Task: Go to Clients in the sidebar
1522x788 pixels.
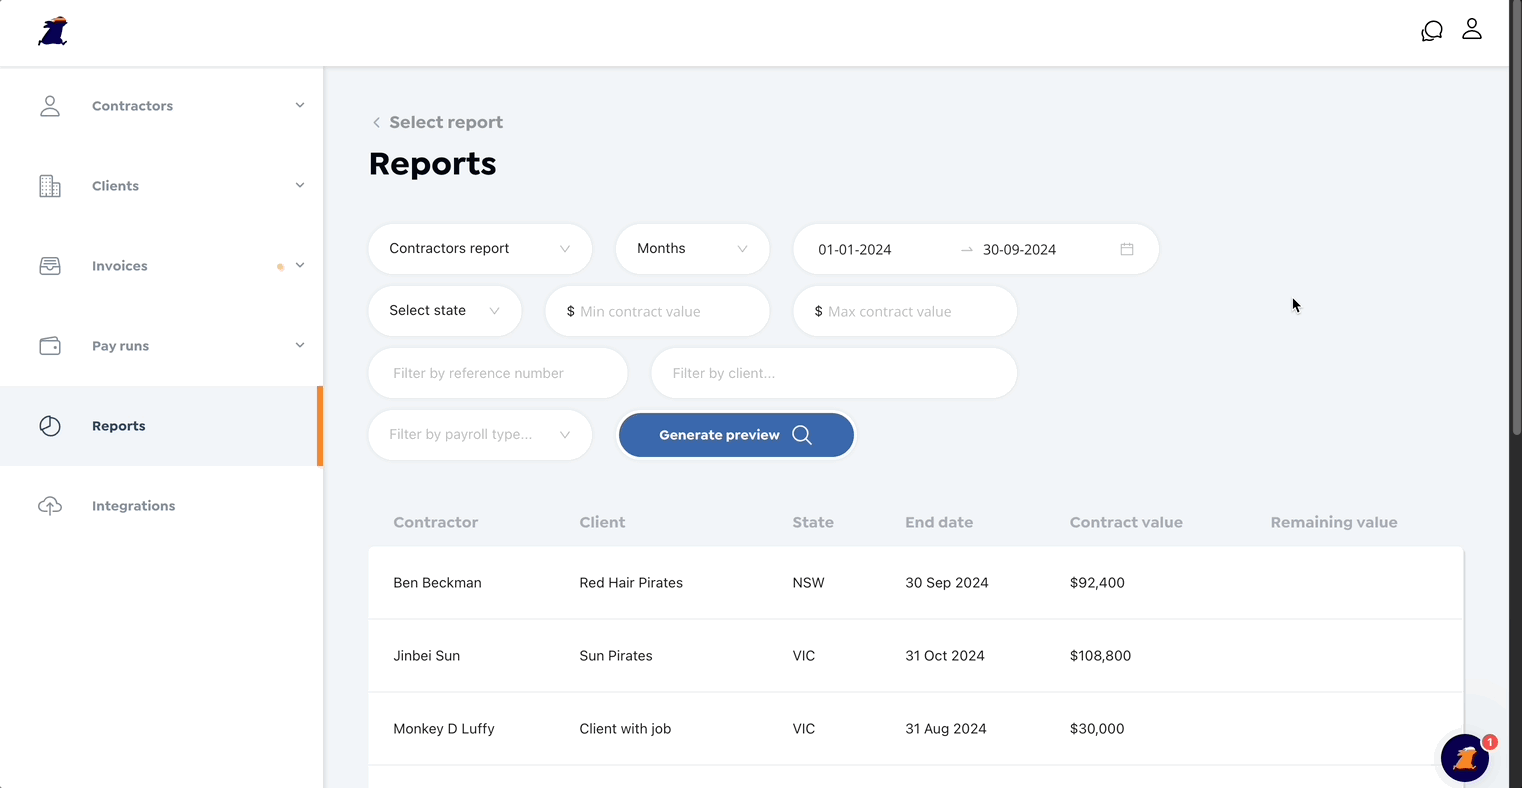Action: 115,186
